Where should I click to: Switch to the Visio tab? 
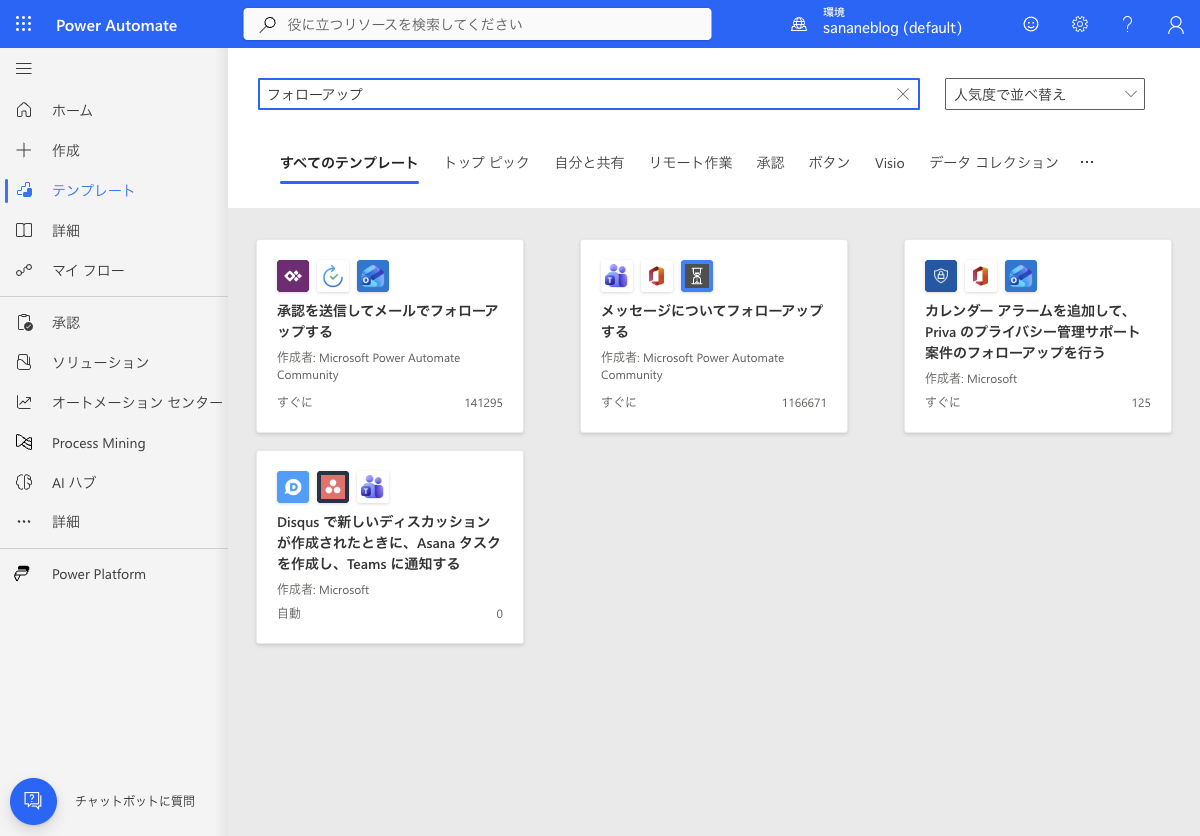889,162
